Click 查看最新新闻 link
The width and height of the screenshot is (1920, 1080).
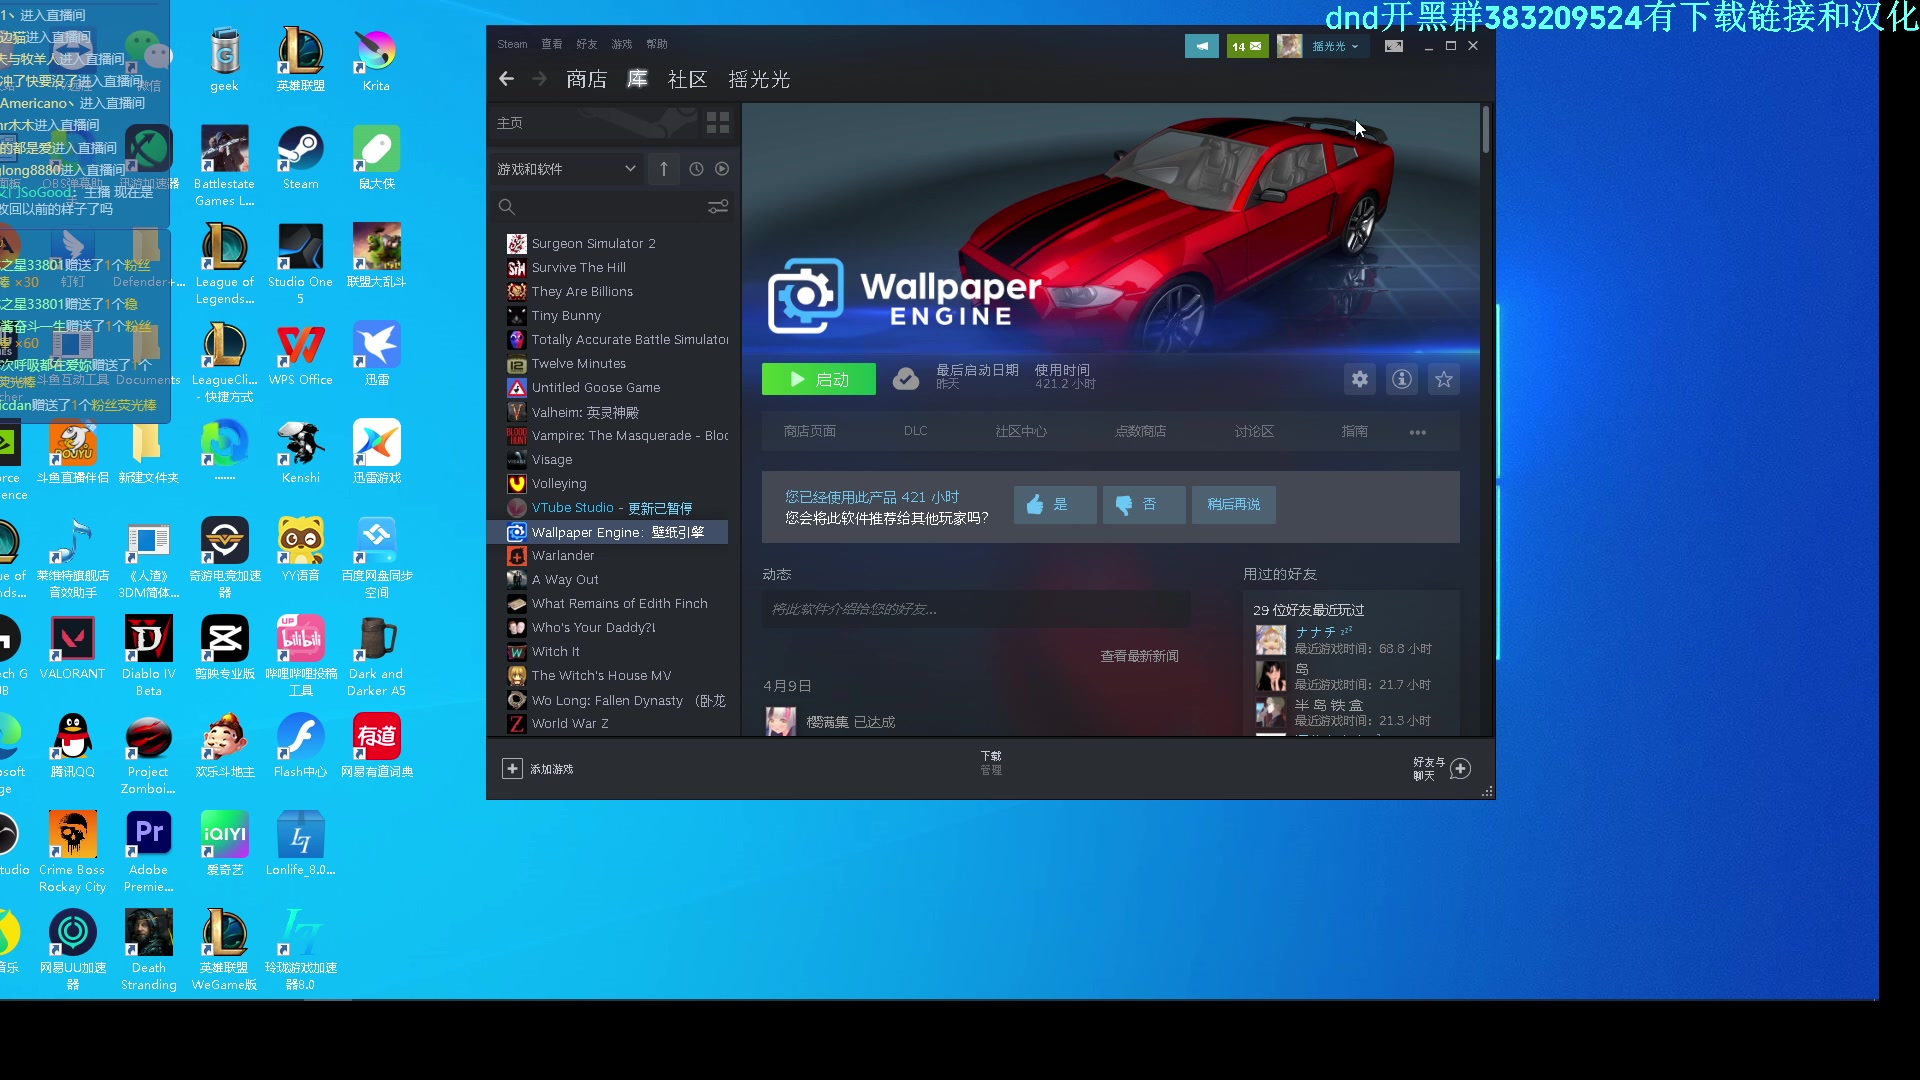tap(1139, 656)
